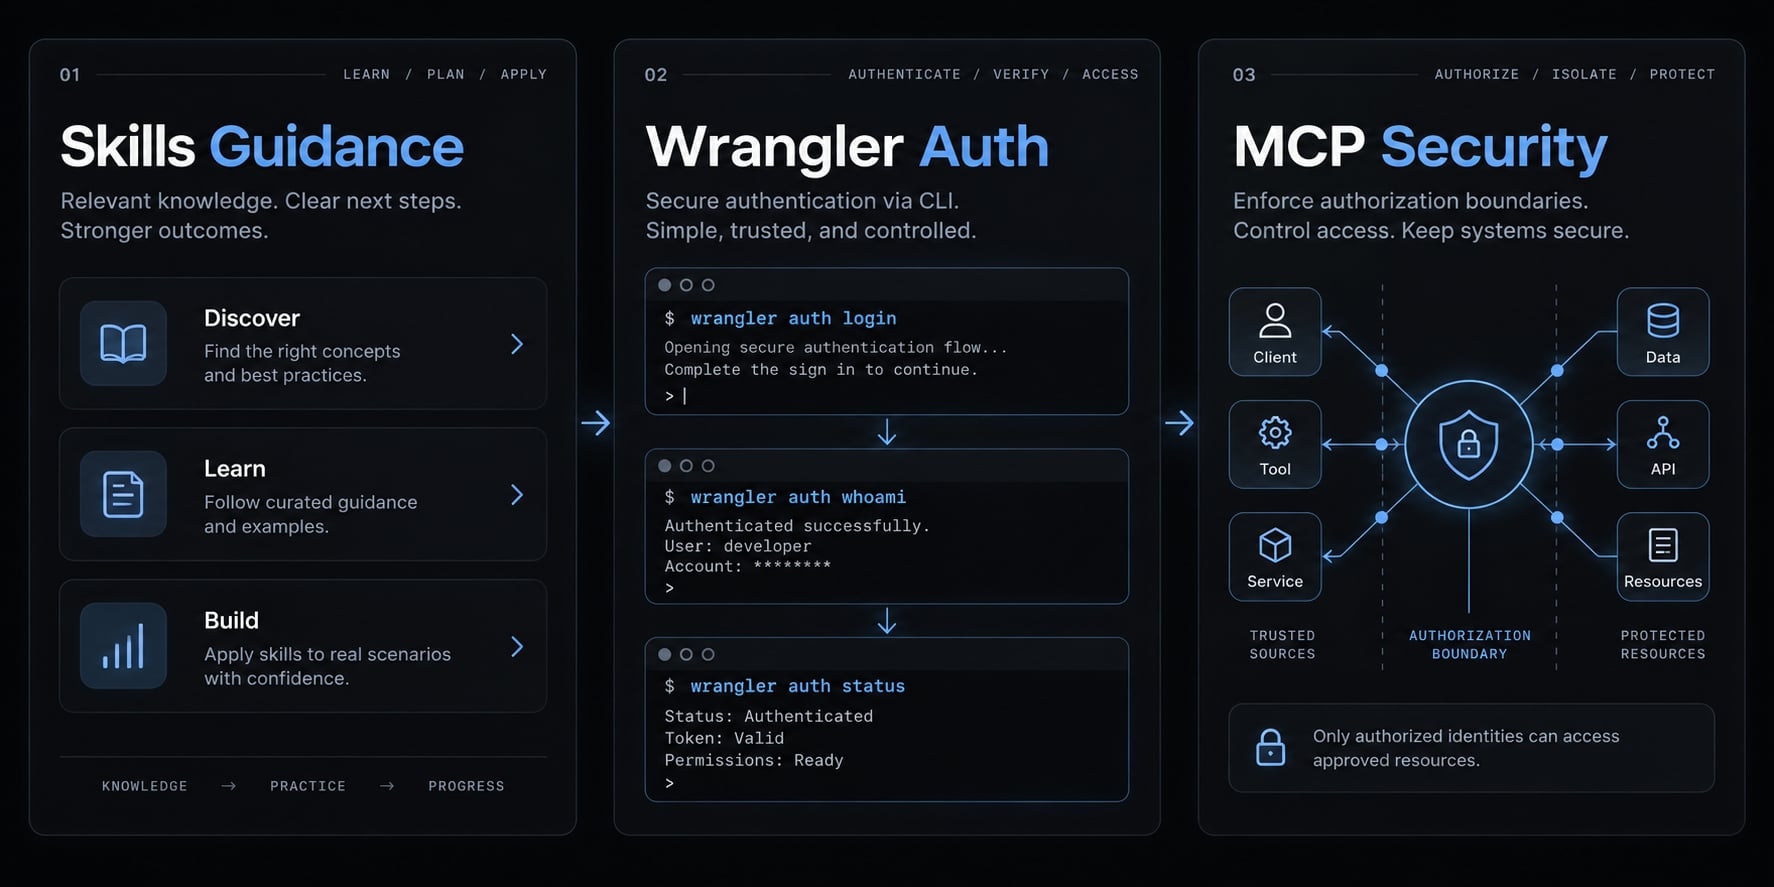Click the 'AUTHORIZATION BOUNDARY' label
This screenshot has height=887, width=1774.
[1470, 644]
